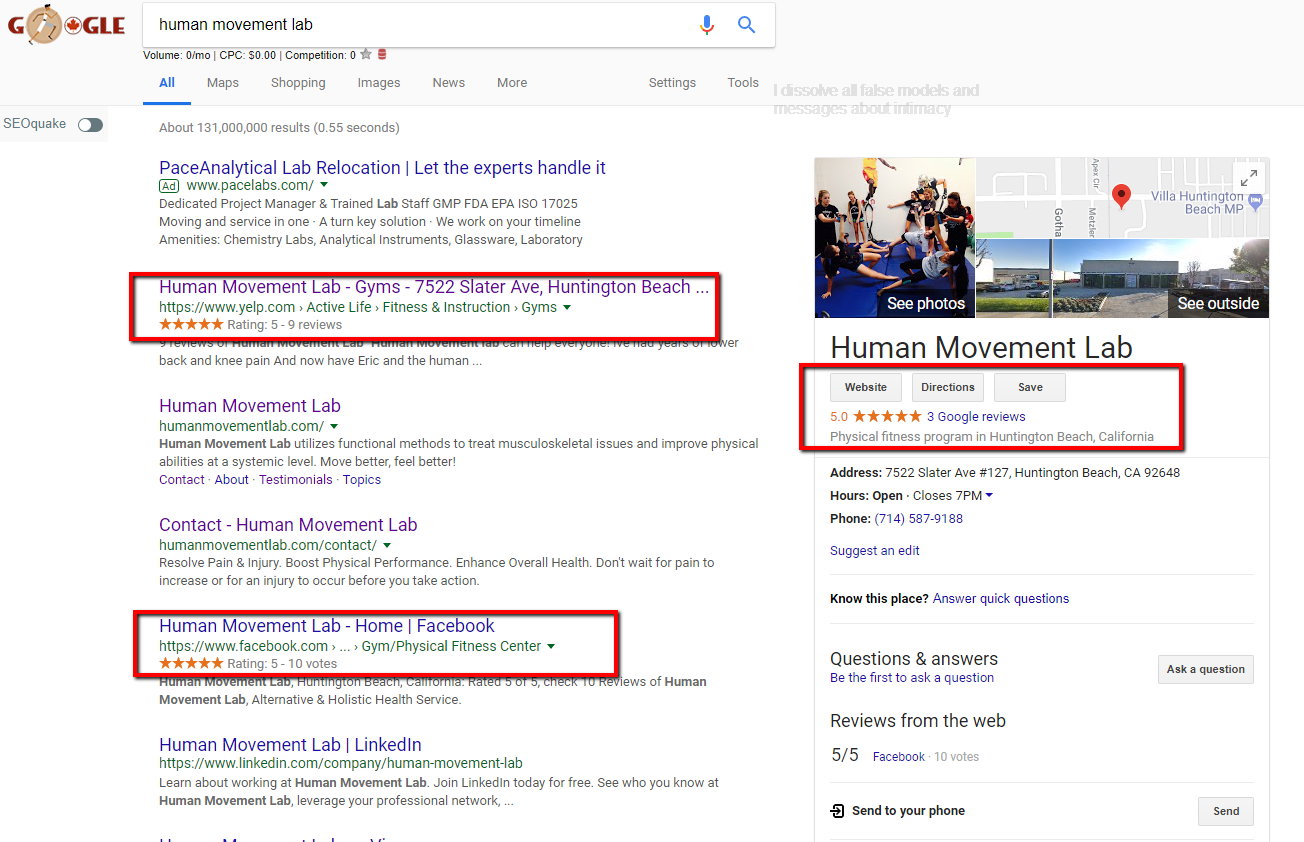
Task: Open search Settings
Action: (x=672, y=83)
